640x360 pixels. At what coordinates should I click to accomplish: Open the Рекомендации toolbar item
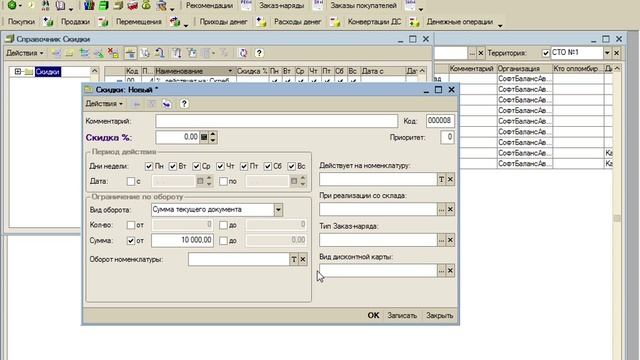(209, 6)
